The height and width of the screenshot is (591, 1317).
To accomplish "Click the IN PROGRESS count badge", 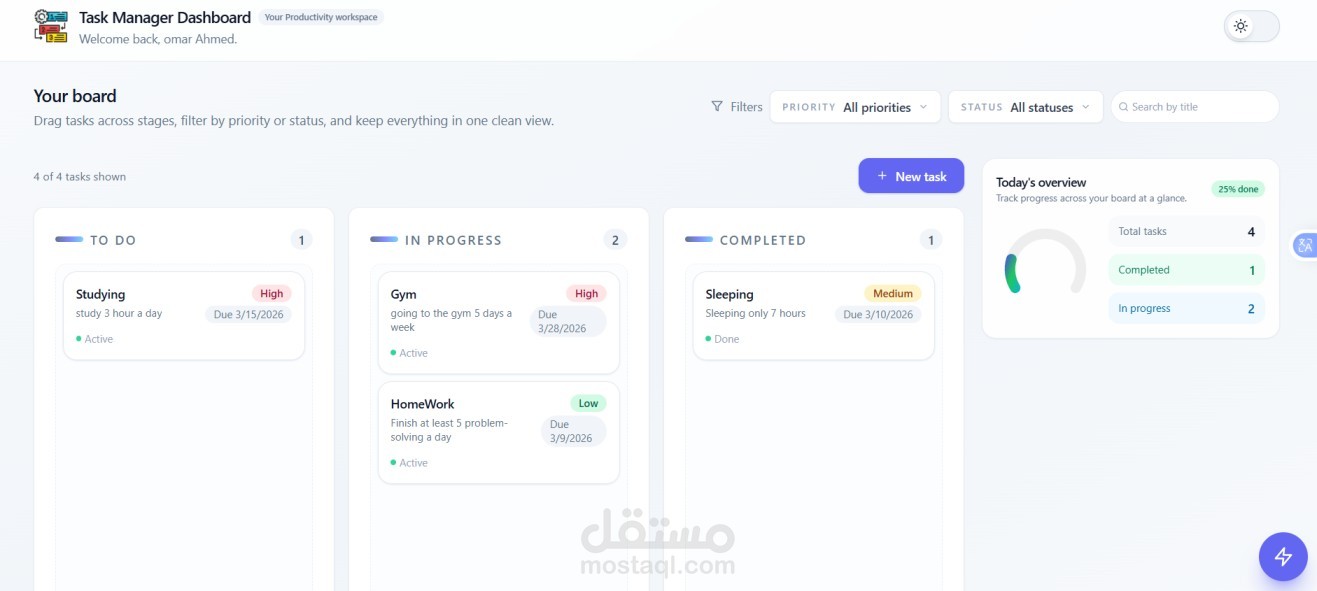I will point(615,240).
